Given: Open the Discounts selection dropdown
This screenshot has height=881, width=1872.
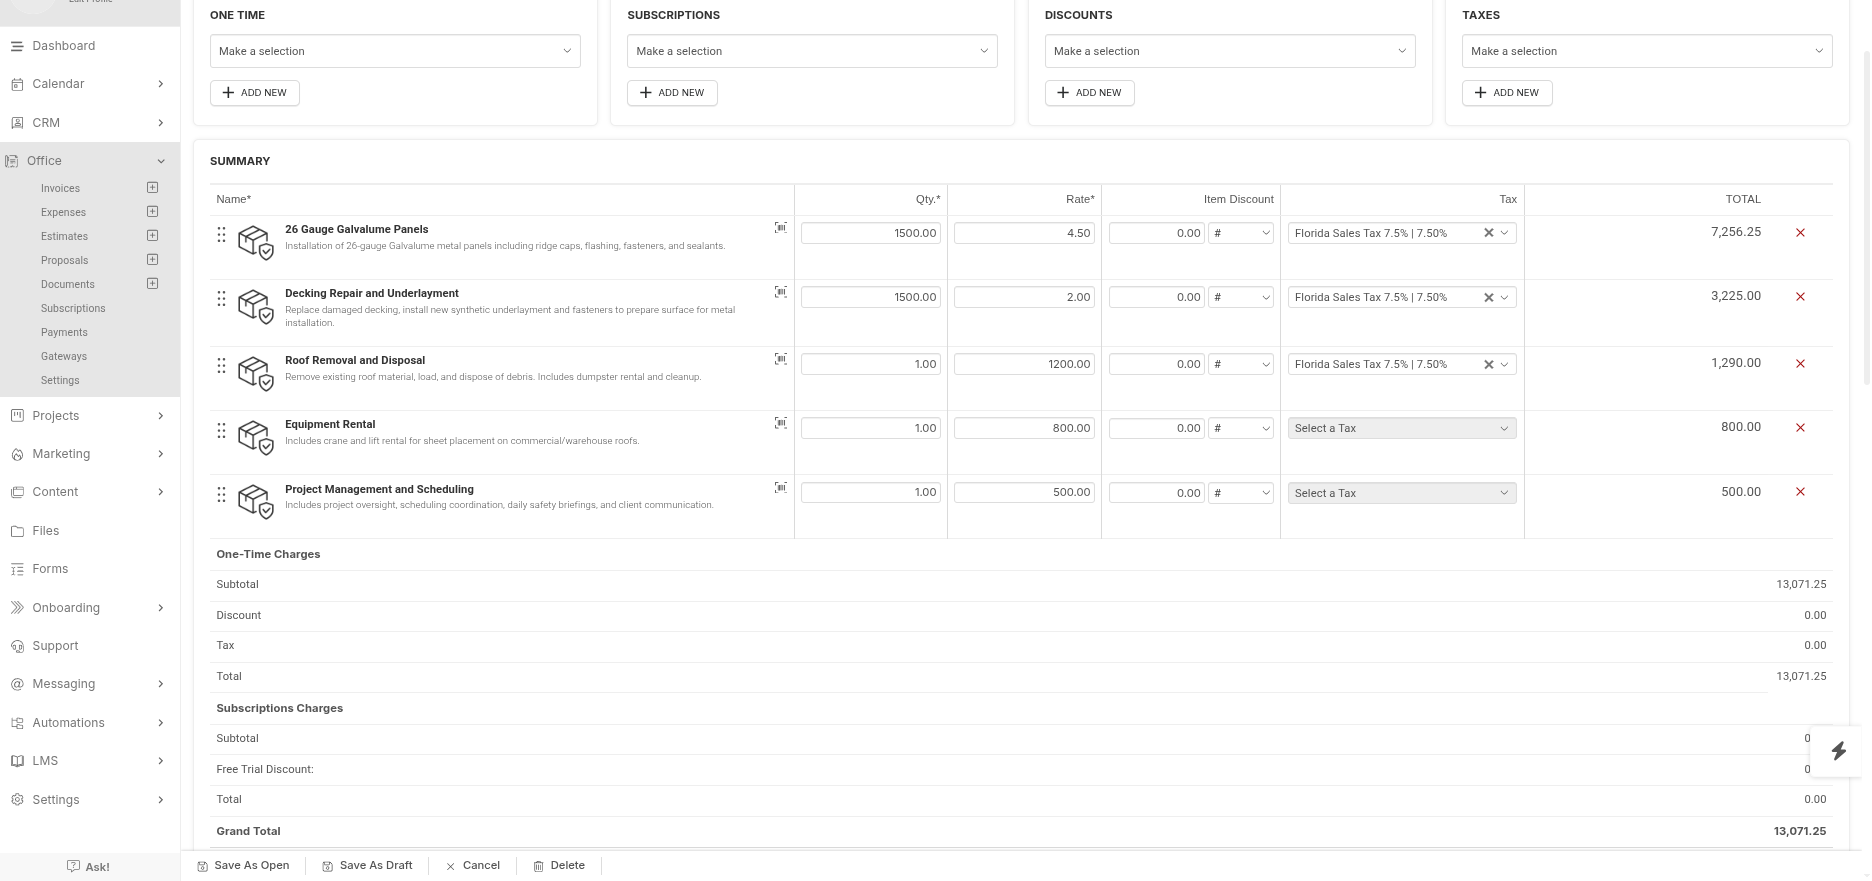Looking at the screenshot, I should click(1229, 51).
